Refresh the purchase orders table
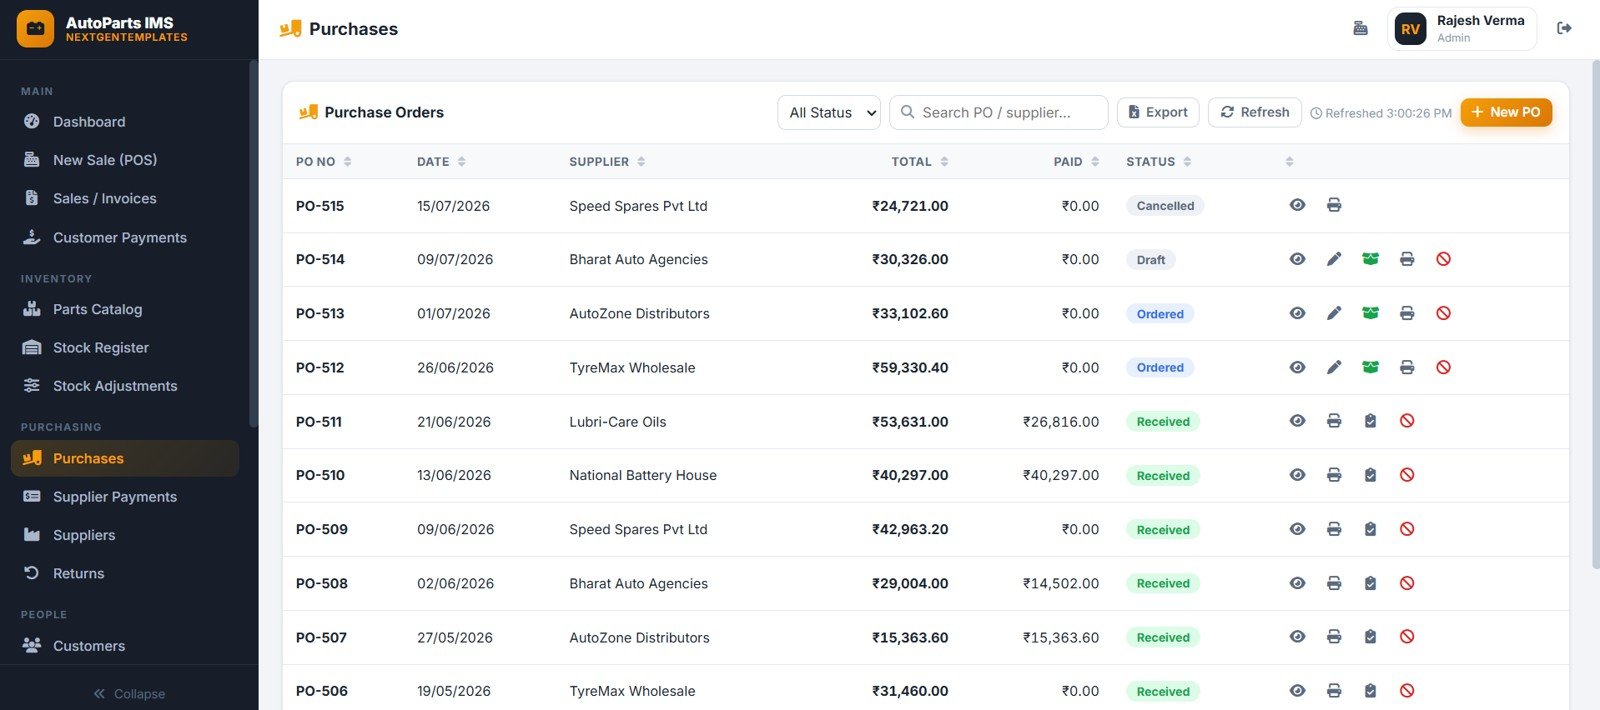 click(x=1255, y=112)
